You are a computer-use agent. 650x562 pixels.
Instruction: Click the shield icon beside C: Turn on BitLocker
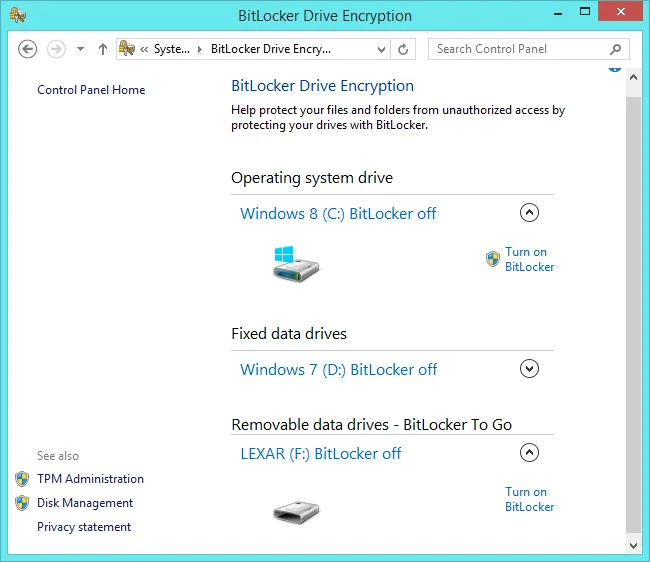point(493,259)
